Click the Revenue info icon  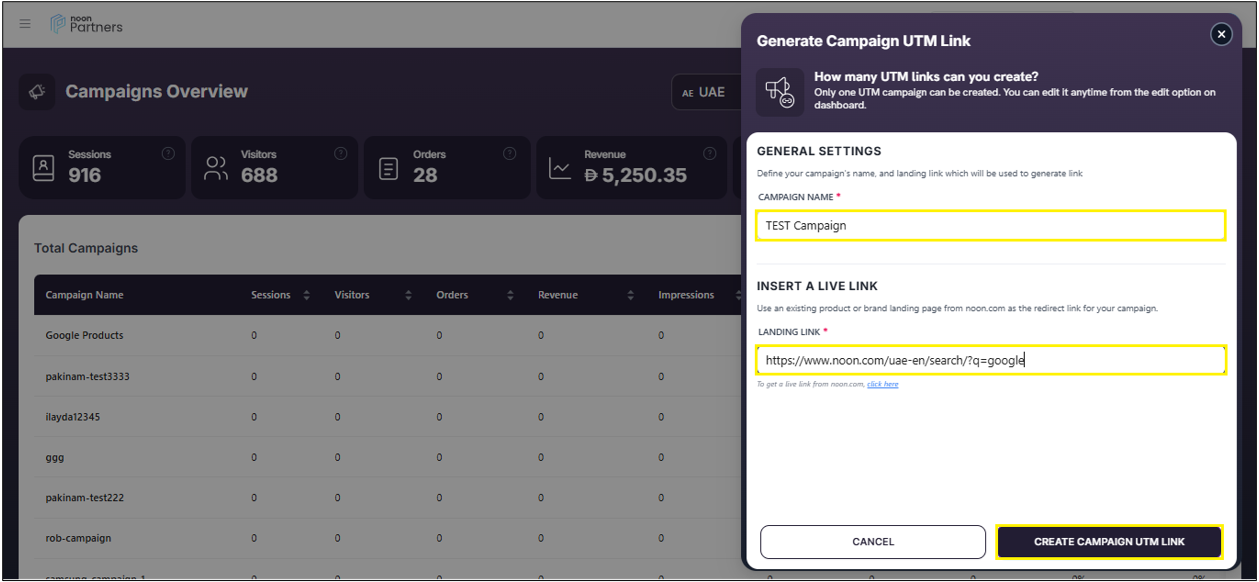709,154
